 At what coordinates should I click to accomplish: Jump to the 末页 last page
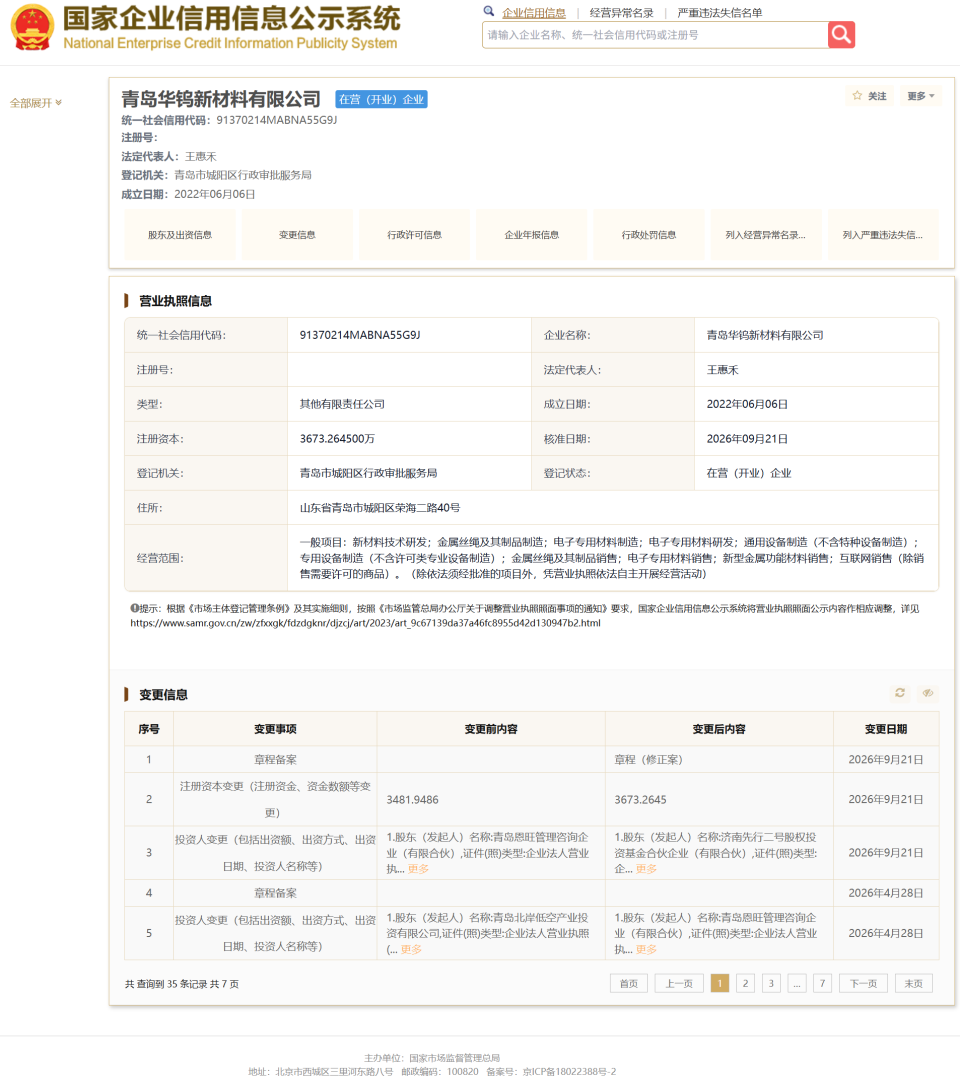point(913,983)
